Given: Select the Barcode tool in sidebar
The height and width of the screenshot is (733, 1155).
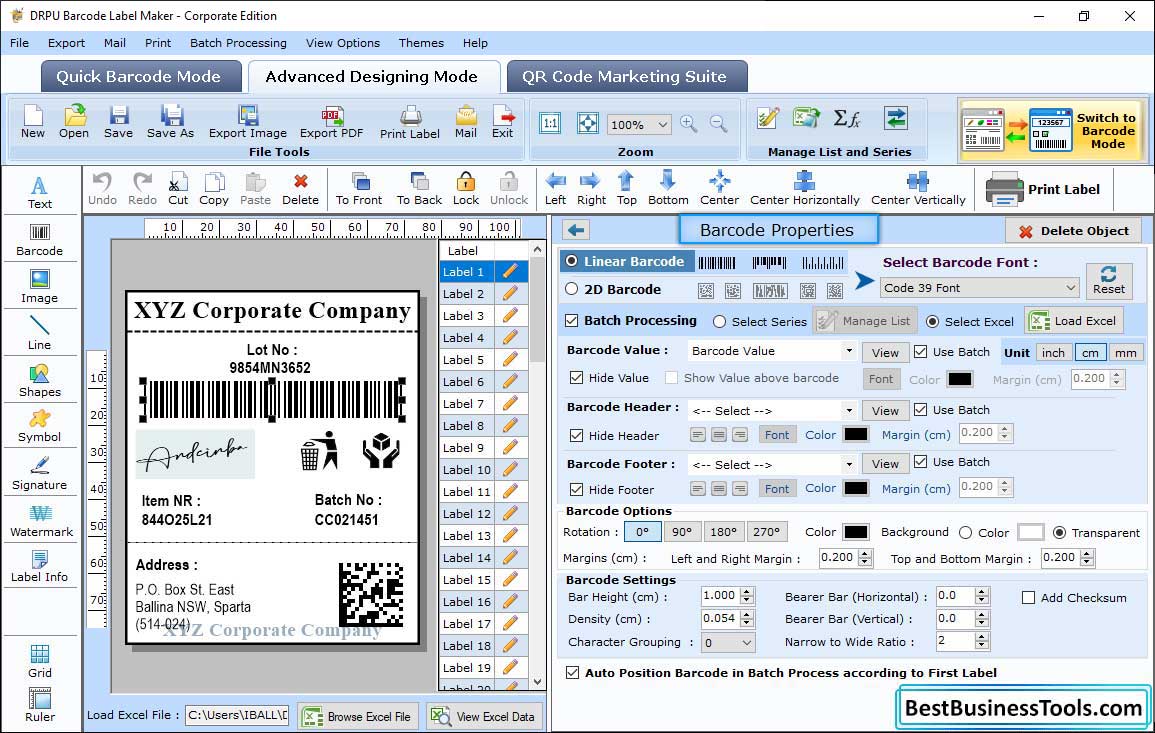Looking at the screenshot, I should [40, 240].
